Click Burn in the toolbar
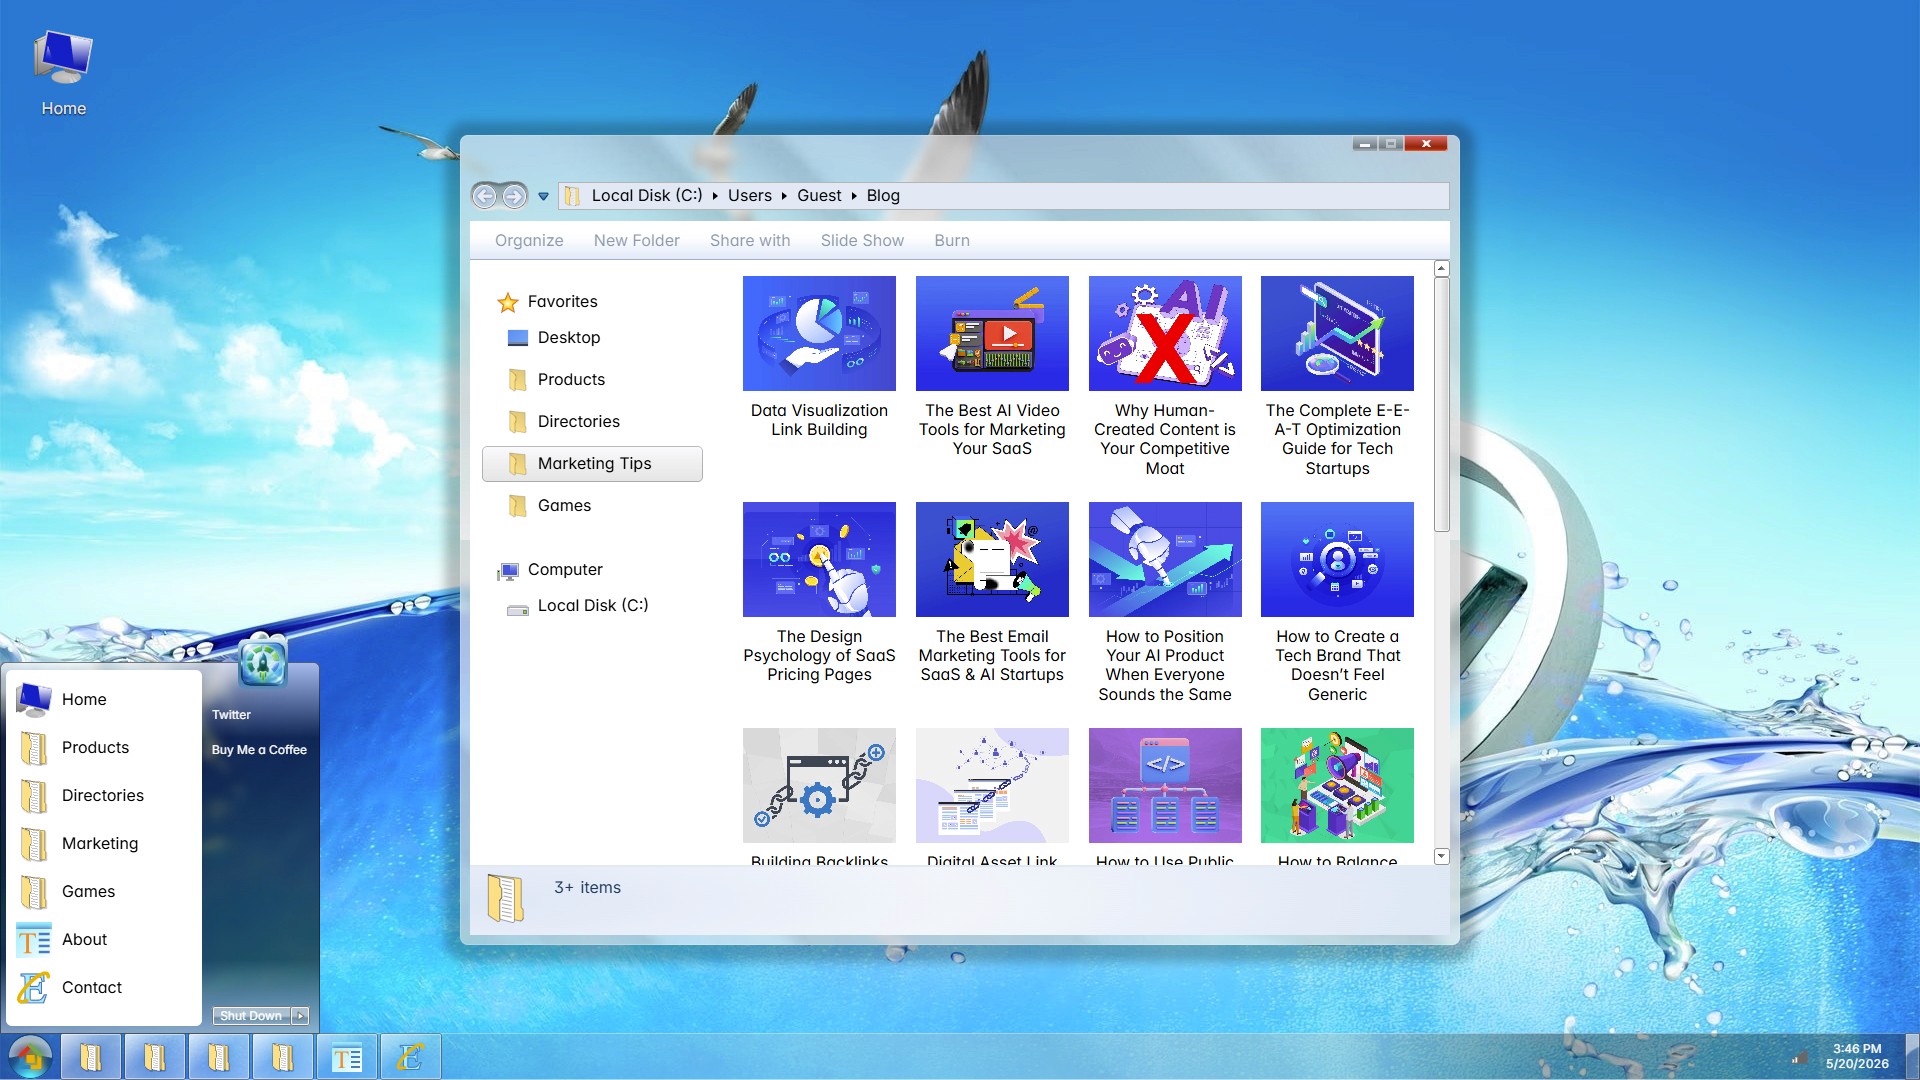This screenshot has width=1920, height=1080. [952, 240]
